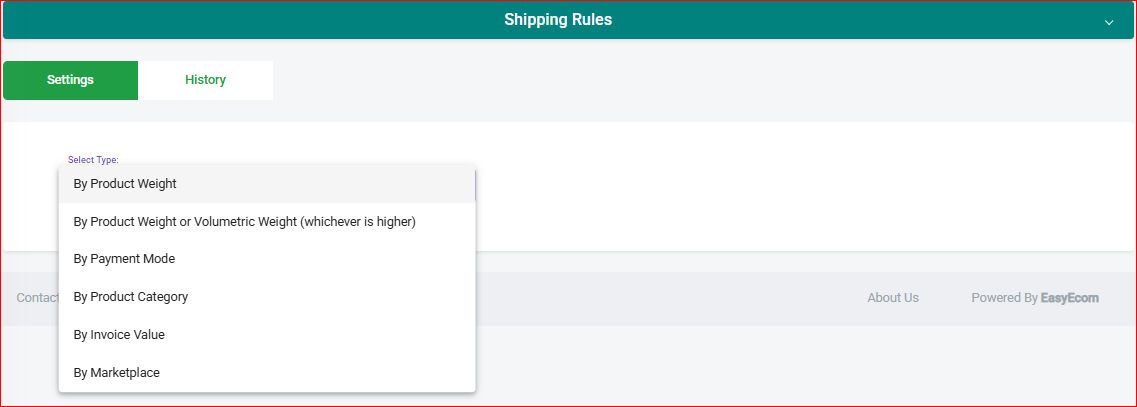Open the Settings tab
The height and width of the screenshot is (407, 1137).
(70, 80)
